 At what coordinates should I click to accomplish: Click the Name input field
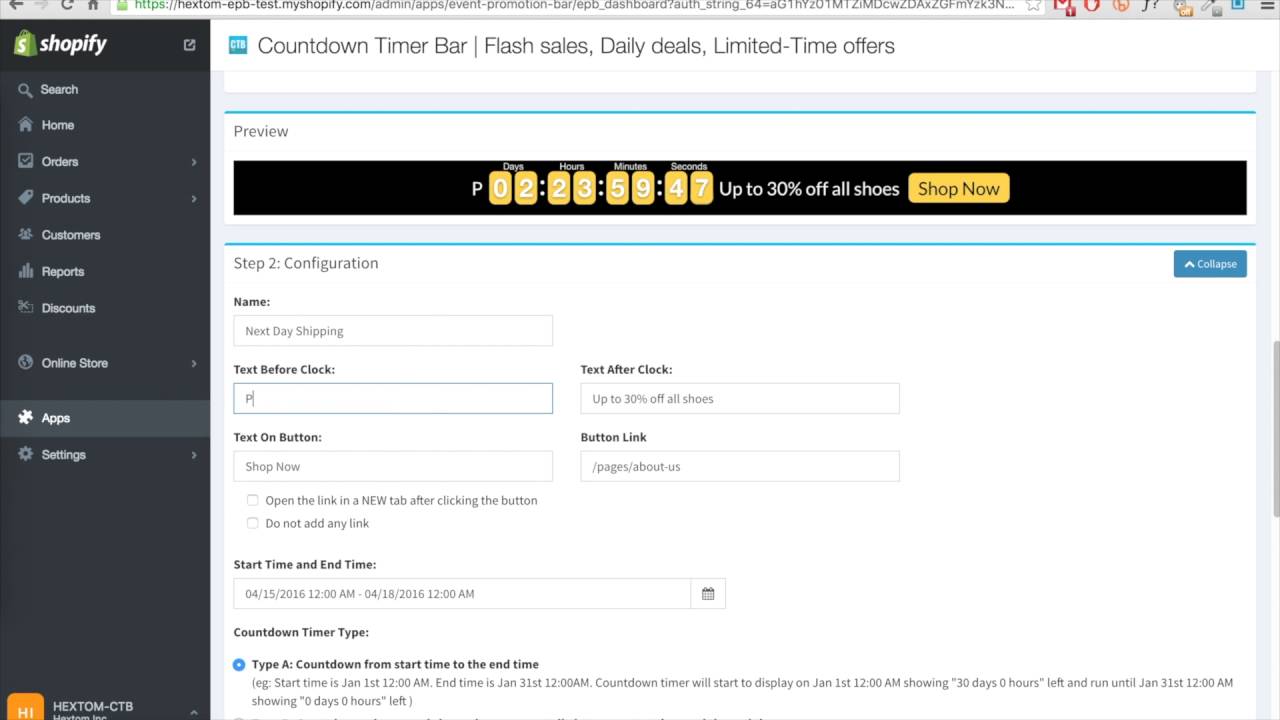click(x=393, y=331)
